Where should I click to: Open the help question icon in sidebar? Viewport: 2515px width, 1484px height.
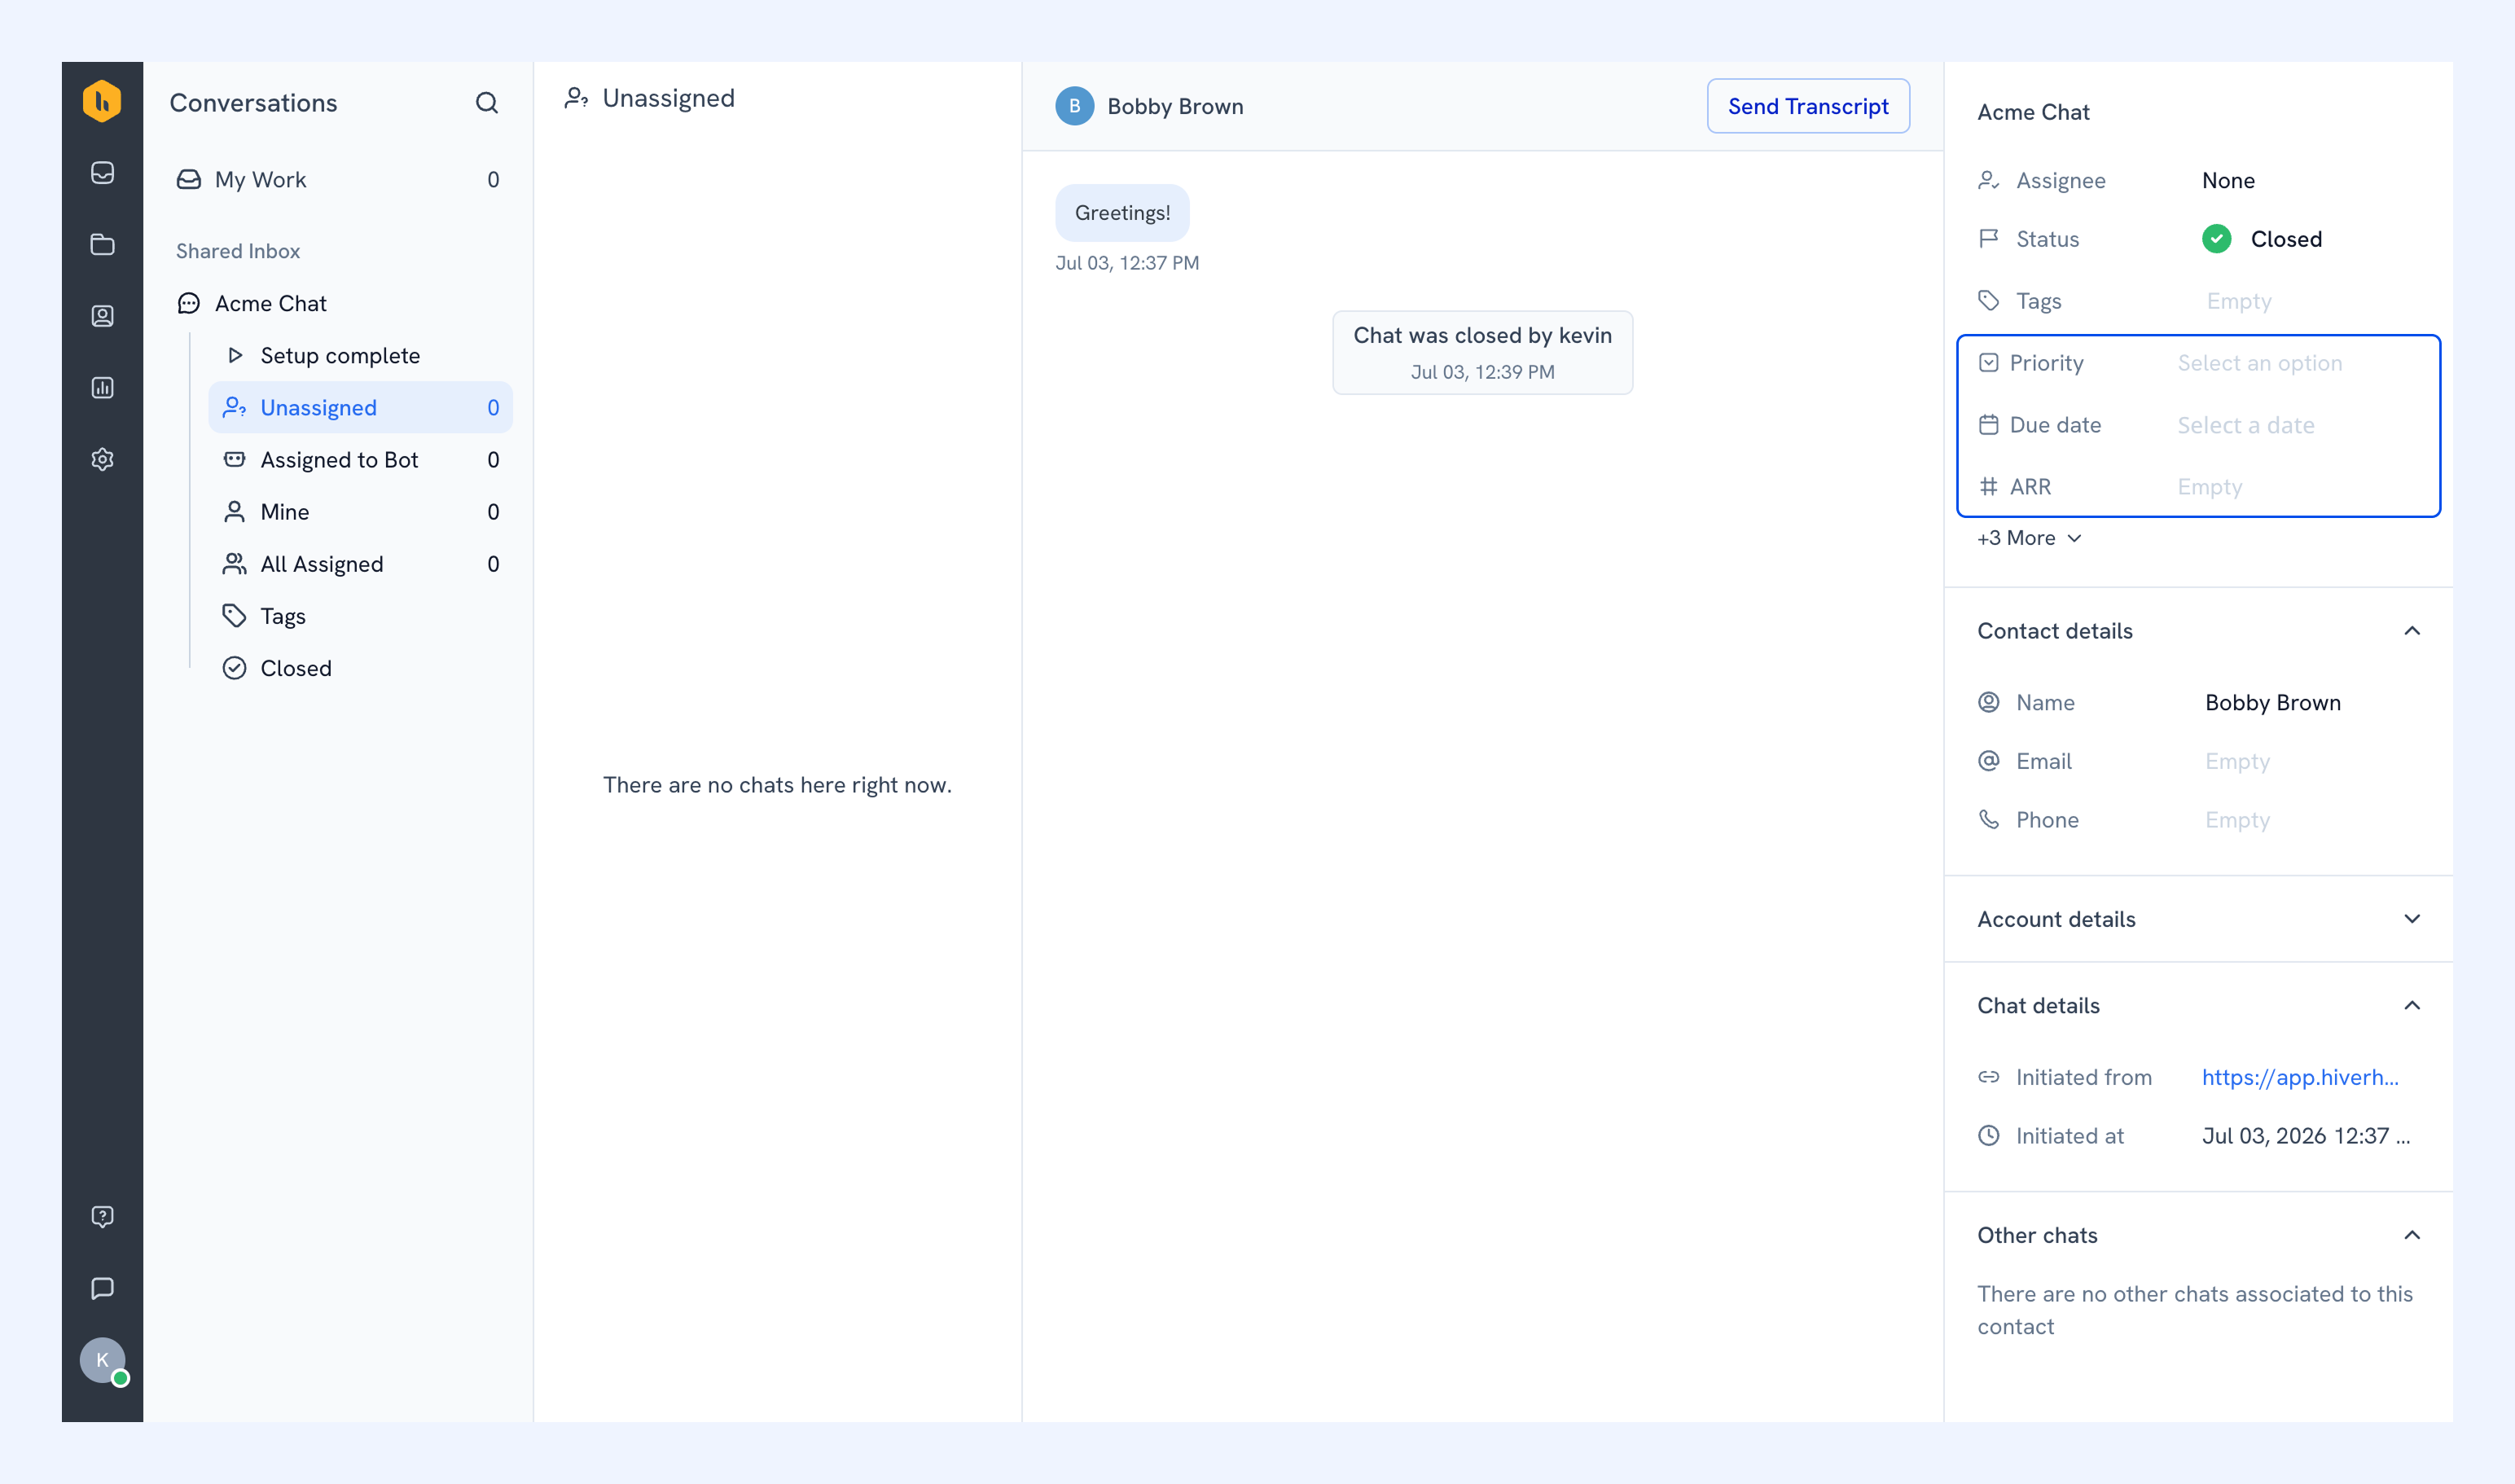point(102,1216)
